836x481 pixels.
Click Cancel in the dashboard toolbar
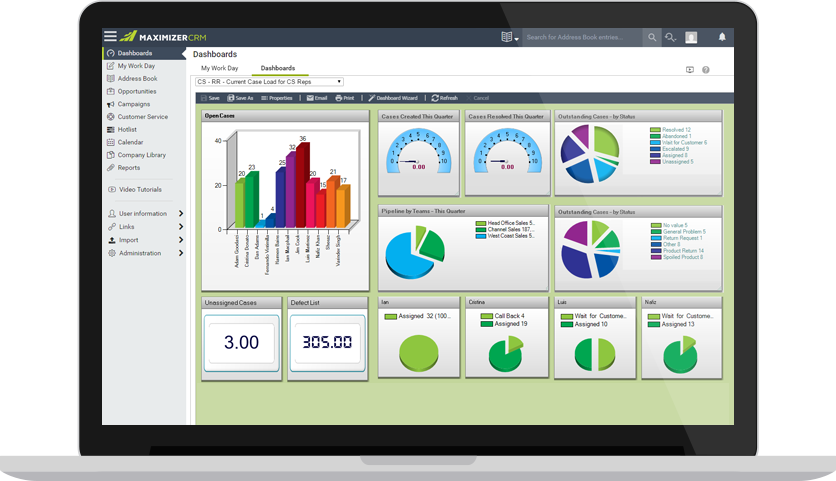click(477, 98)
